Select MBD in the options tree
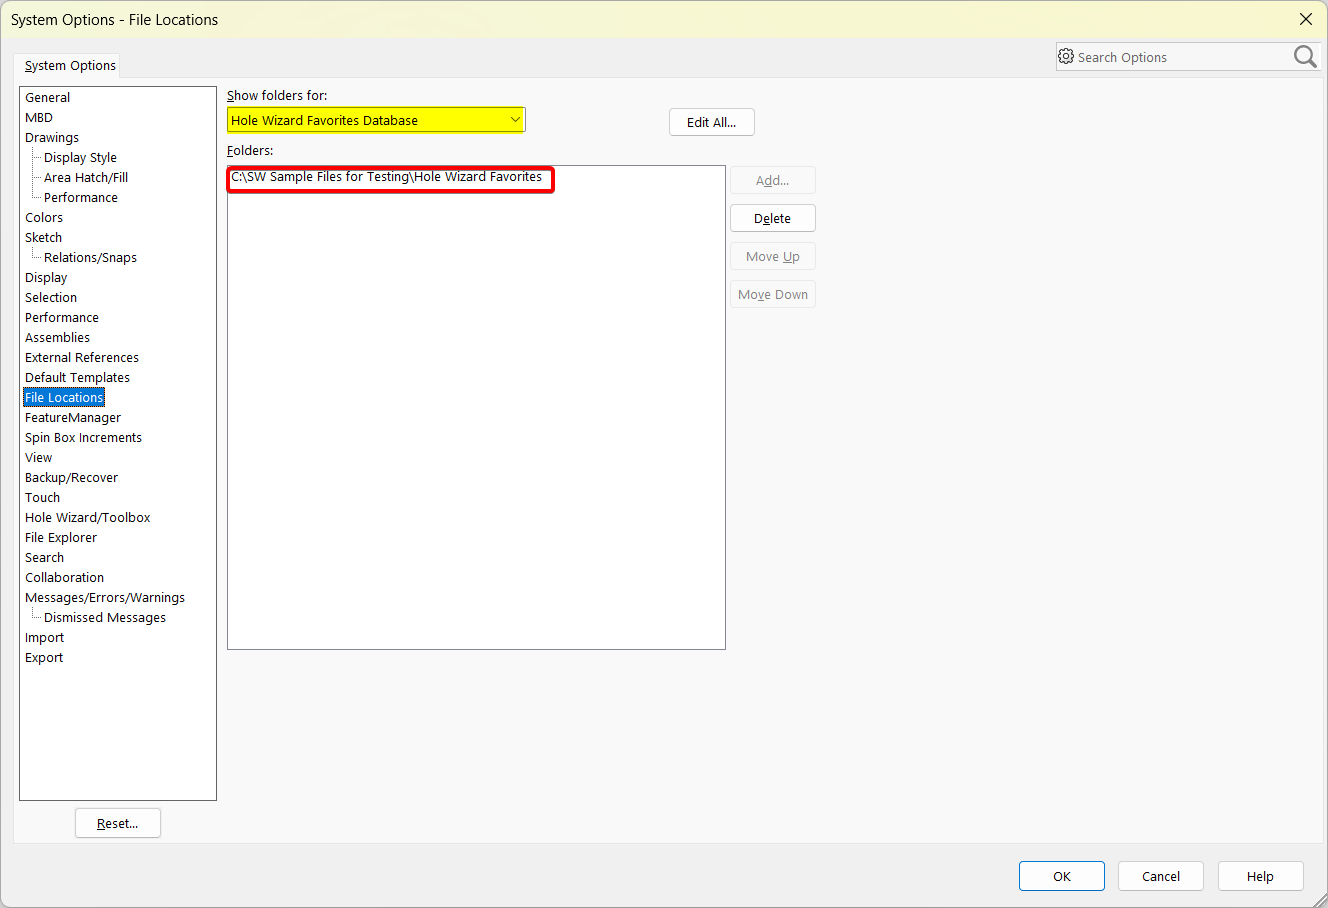This screenshot has width=1328, height=908. [39, 118]
